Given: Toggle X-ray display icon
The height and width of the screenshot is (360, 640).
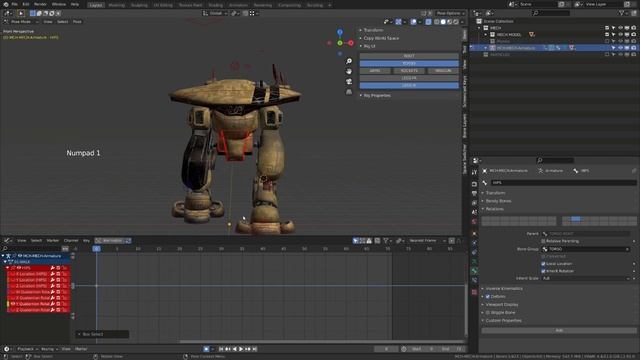Looking at the screenshot, I should (428, 22).
